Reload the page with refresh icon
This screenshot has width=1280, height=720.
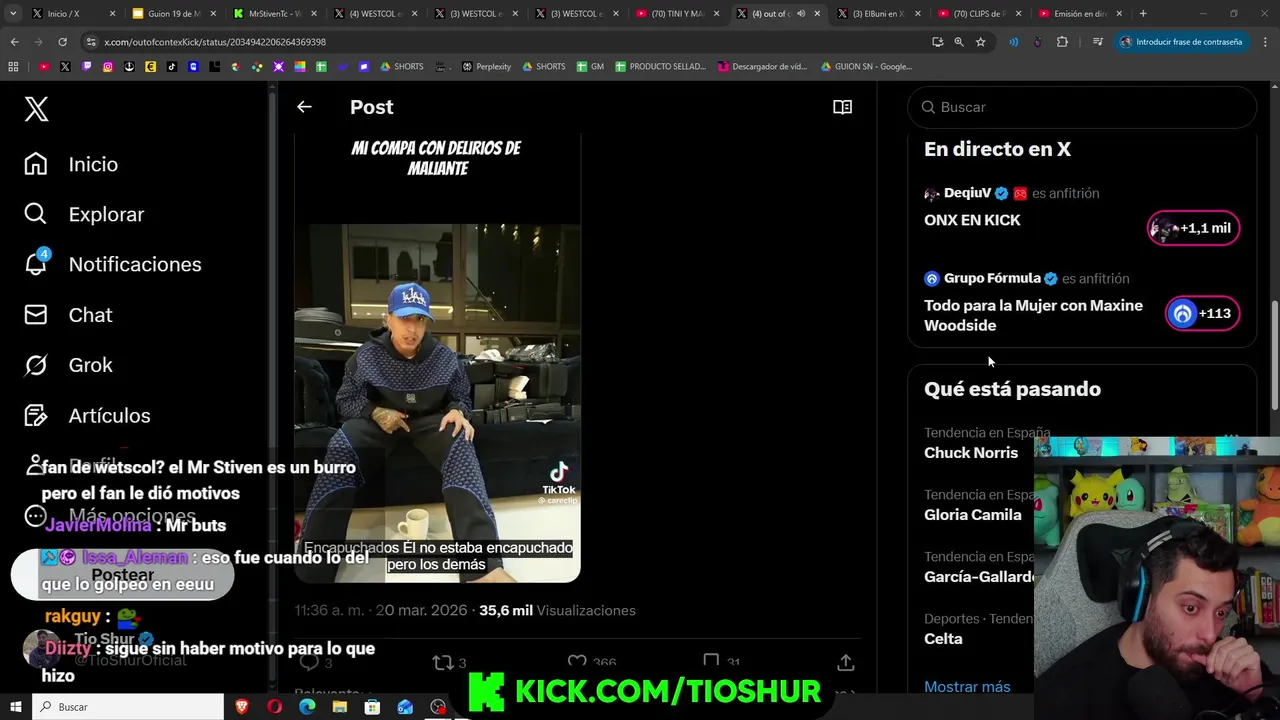(x=62, y=42)
